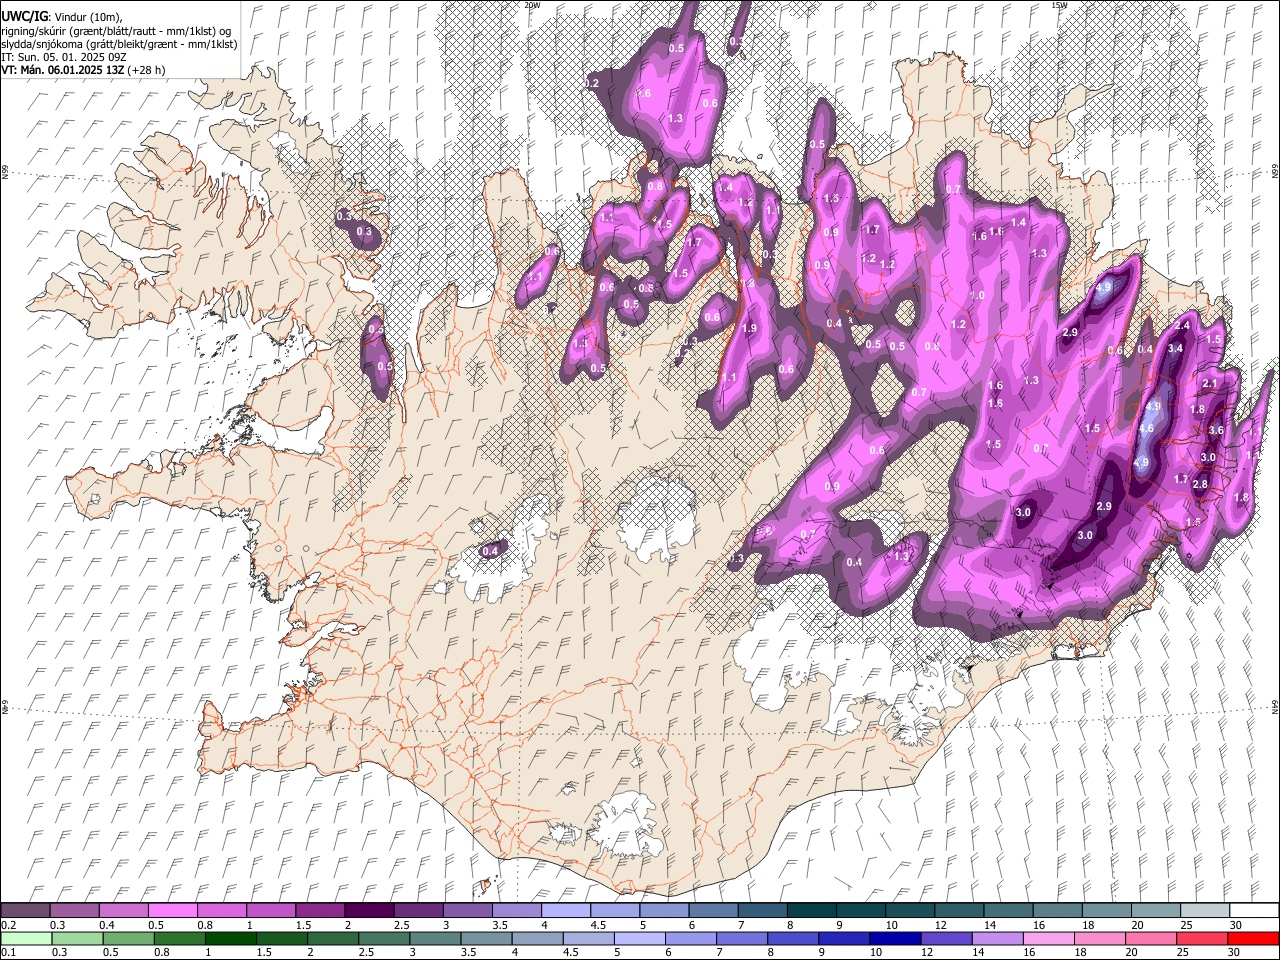Click the '3.6' precipitation value on the map
This screenshot has width=1280, height=960.
1216,430
